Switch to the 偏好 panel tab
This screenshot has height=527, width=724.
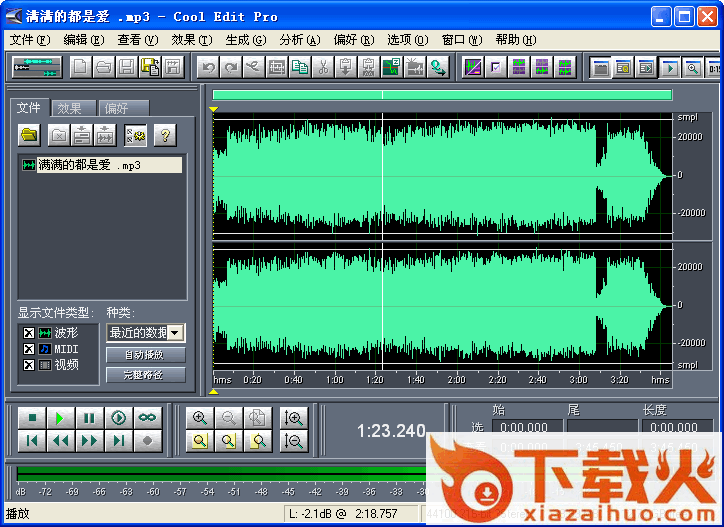(x=123, y=109)
